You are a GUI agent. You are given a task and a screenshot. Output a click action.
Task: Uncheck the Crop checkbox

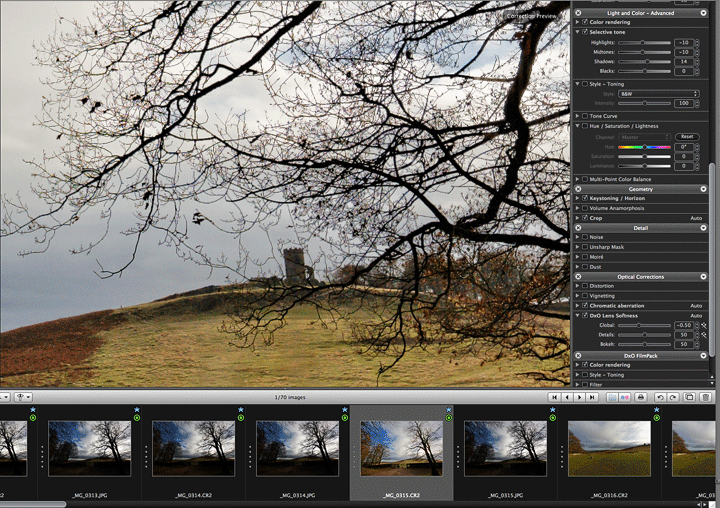click(x=585, y=218)
